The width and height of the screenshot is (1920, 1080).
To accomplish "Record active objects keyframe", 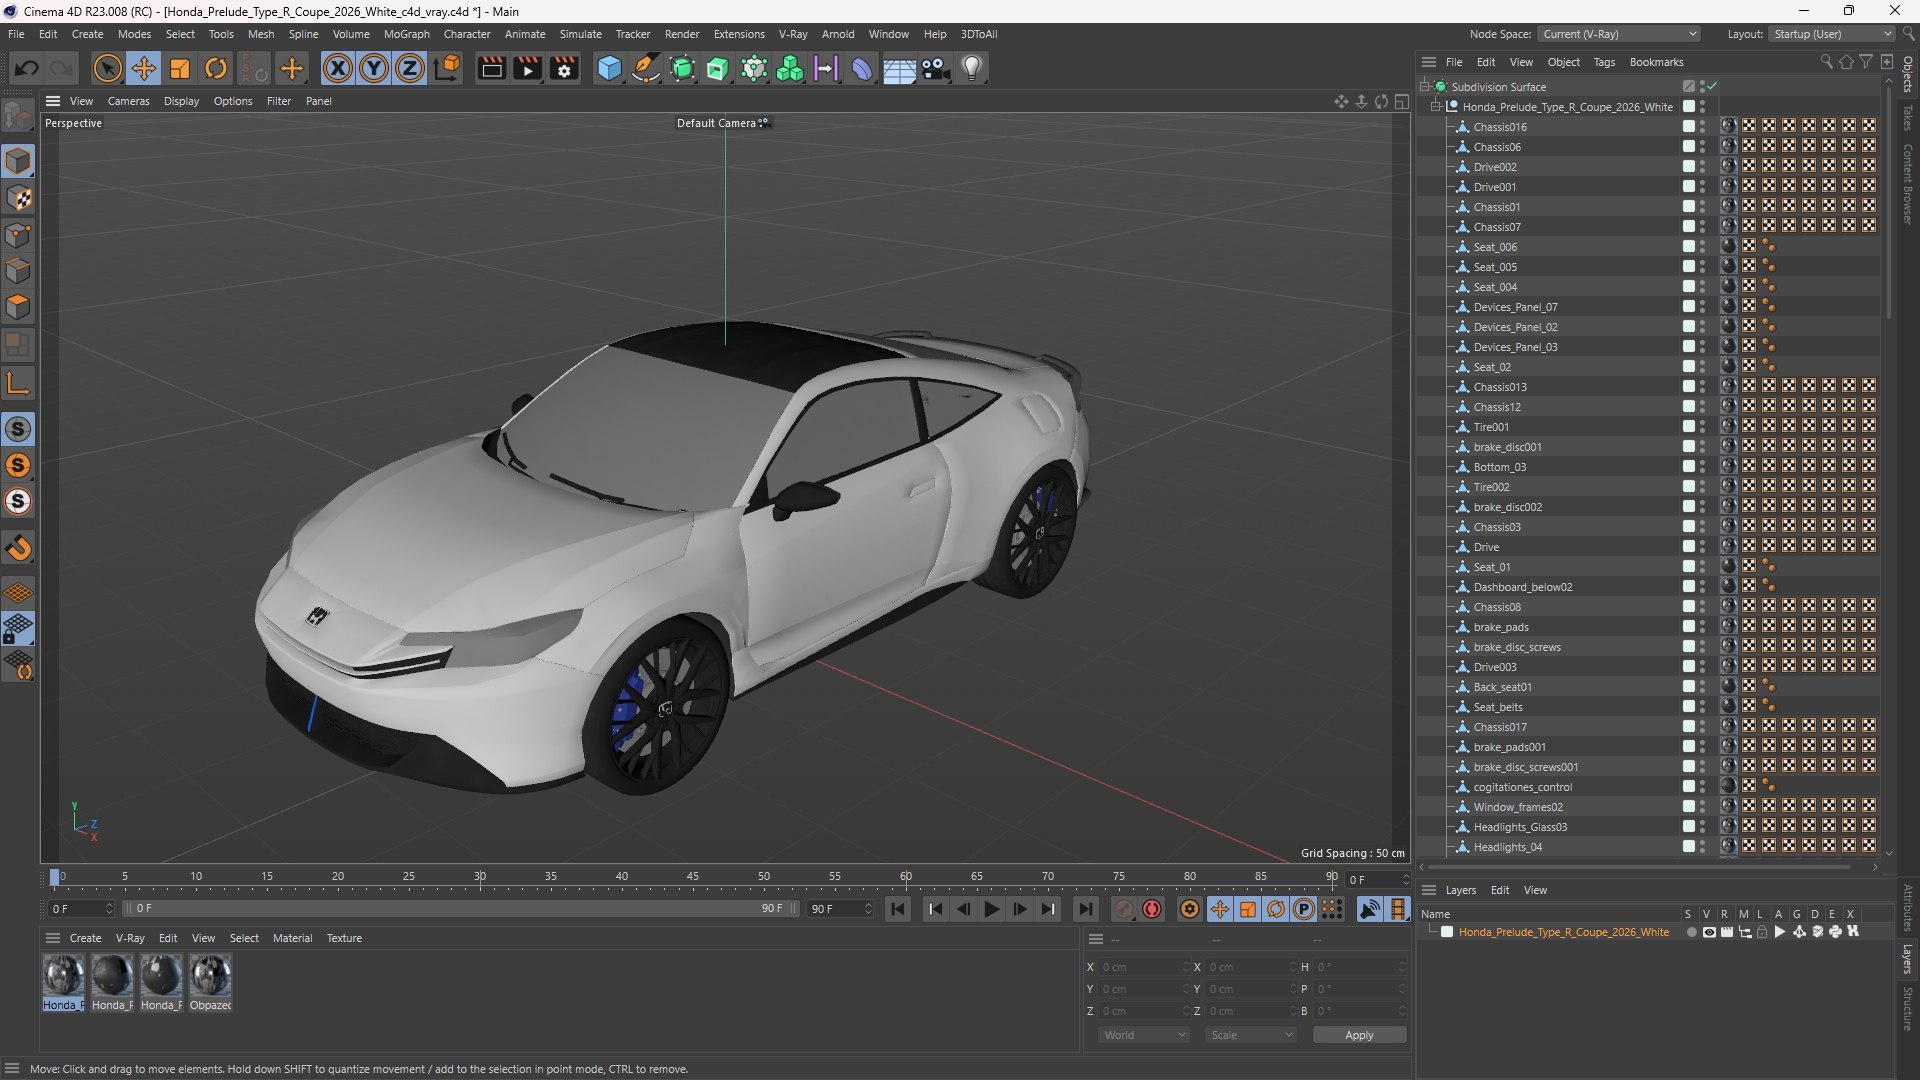I will 1124,909.
